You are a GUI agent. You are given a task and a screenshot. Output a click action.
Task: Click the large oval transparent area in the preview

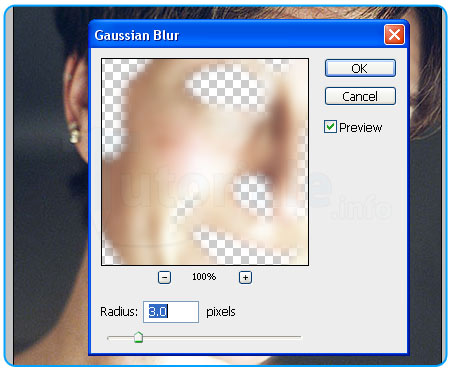coord(226,87)
